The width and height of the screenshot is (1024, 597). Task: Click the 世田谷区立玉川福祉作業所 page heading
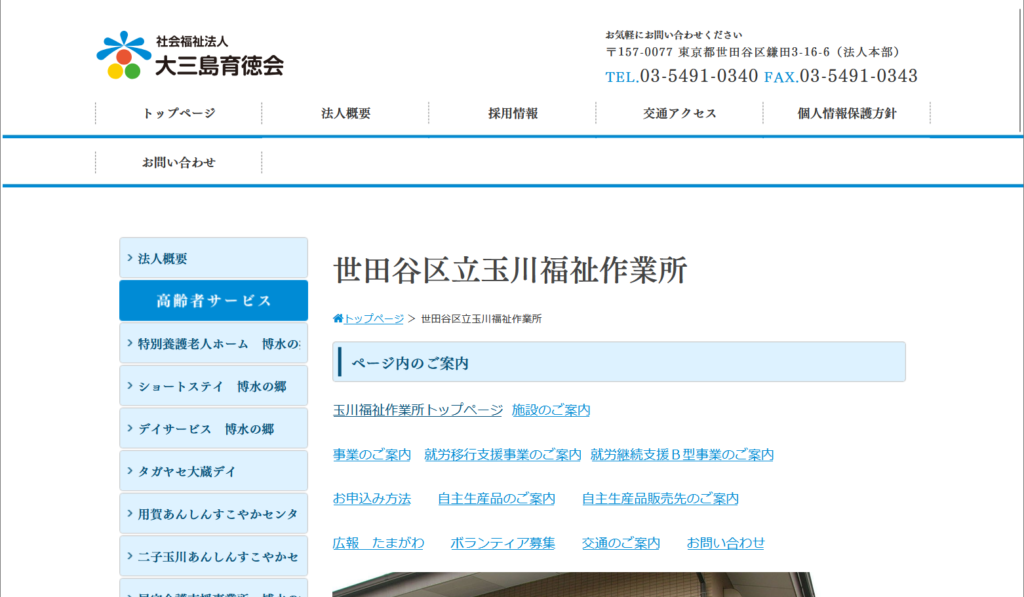coord(510,270)
